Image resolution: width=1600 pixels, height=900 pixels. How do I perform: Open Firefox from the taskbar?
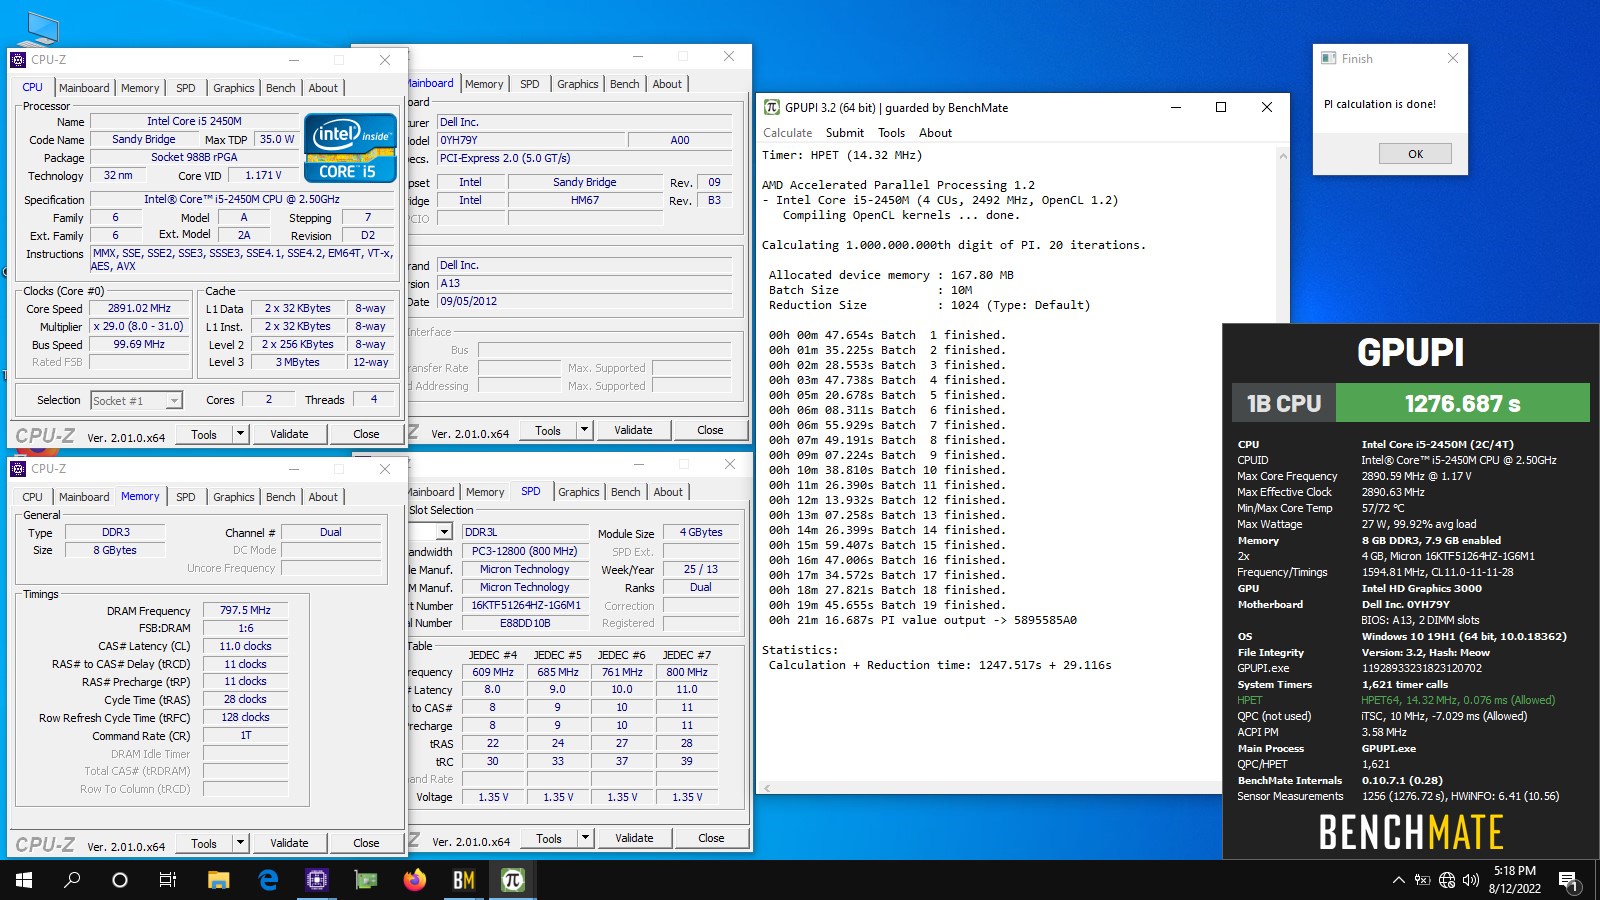coord(415,880)
